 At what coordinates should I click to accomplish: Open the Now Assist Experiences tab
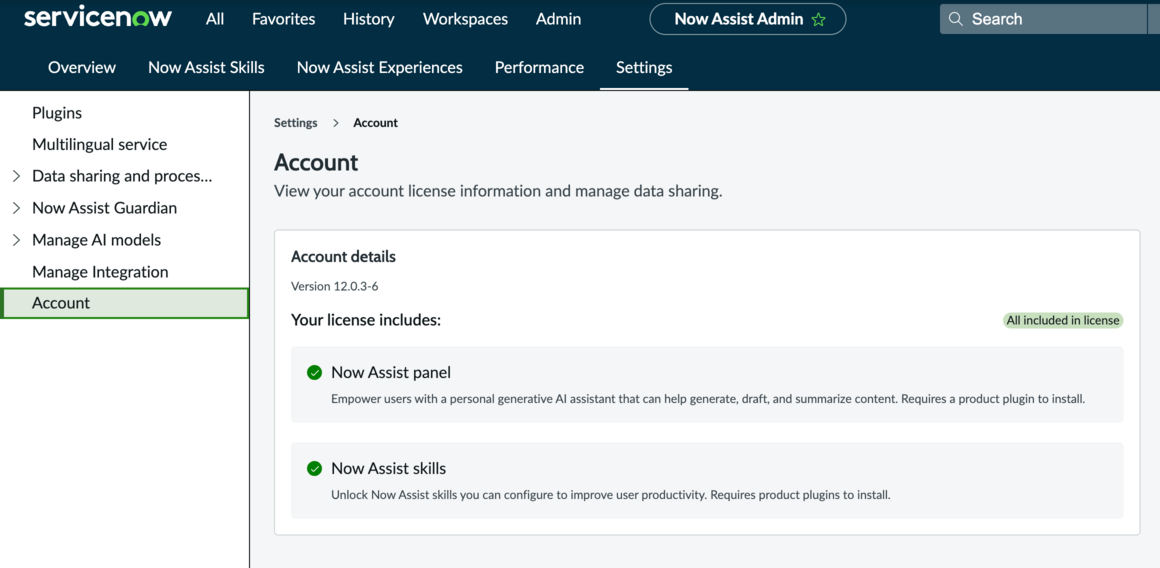click(x=380, y=67)
